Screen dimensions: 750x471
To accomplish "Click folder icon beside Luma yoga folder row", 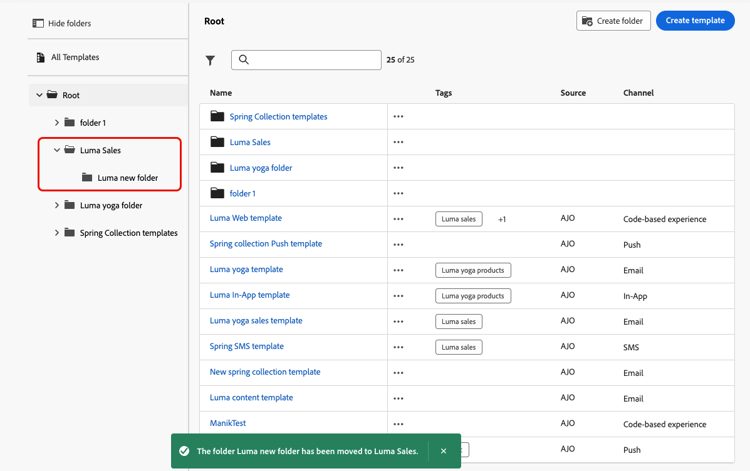I will point(217,168).
